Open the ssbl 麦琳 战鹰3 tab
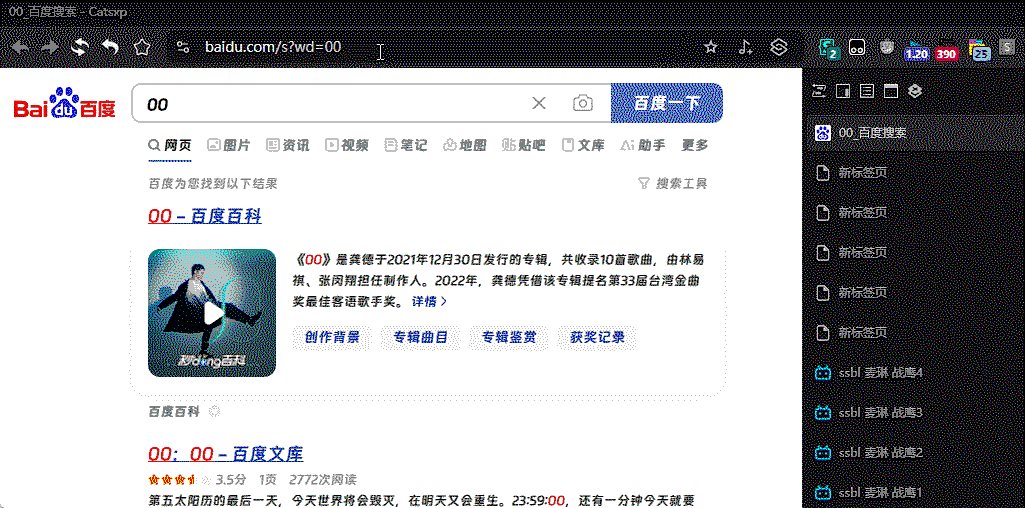 pos(916,413)
